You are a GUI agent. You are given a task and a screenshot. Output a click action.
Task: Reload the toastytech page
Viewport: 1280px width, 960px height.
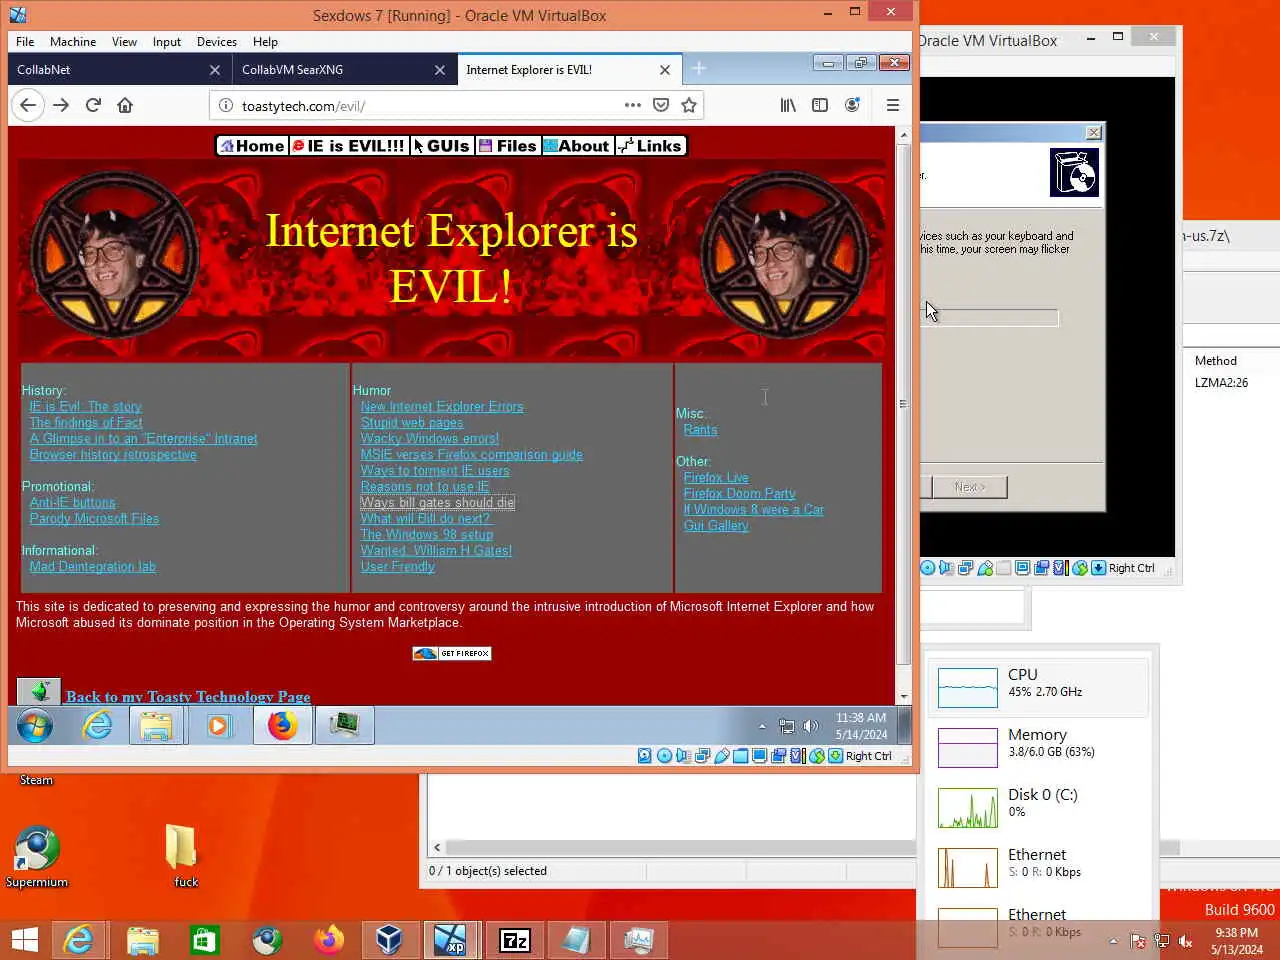click(x=93, y=105)
